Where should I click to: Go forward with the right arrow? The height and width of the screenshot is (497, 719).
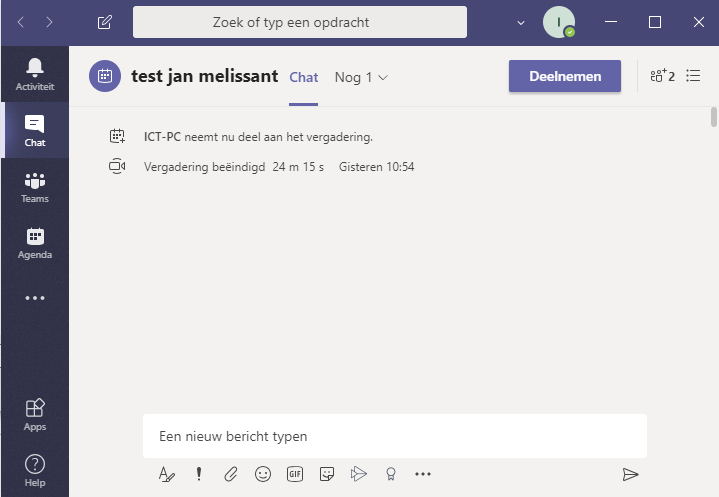[50, 22]
